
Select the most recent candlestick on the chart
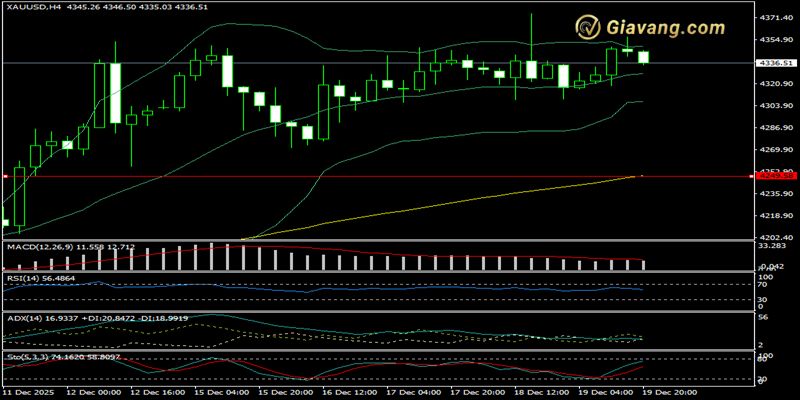pyautogui.click(x=643, y=58)
